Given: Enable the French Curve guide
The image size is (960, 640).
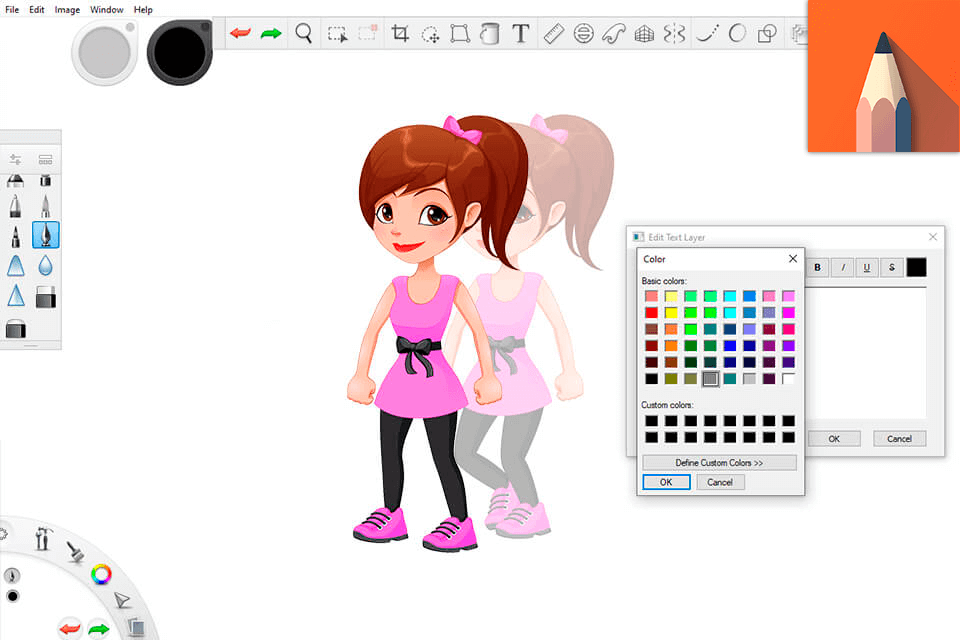Looking at the screenshot, I should pos(613,34).
